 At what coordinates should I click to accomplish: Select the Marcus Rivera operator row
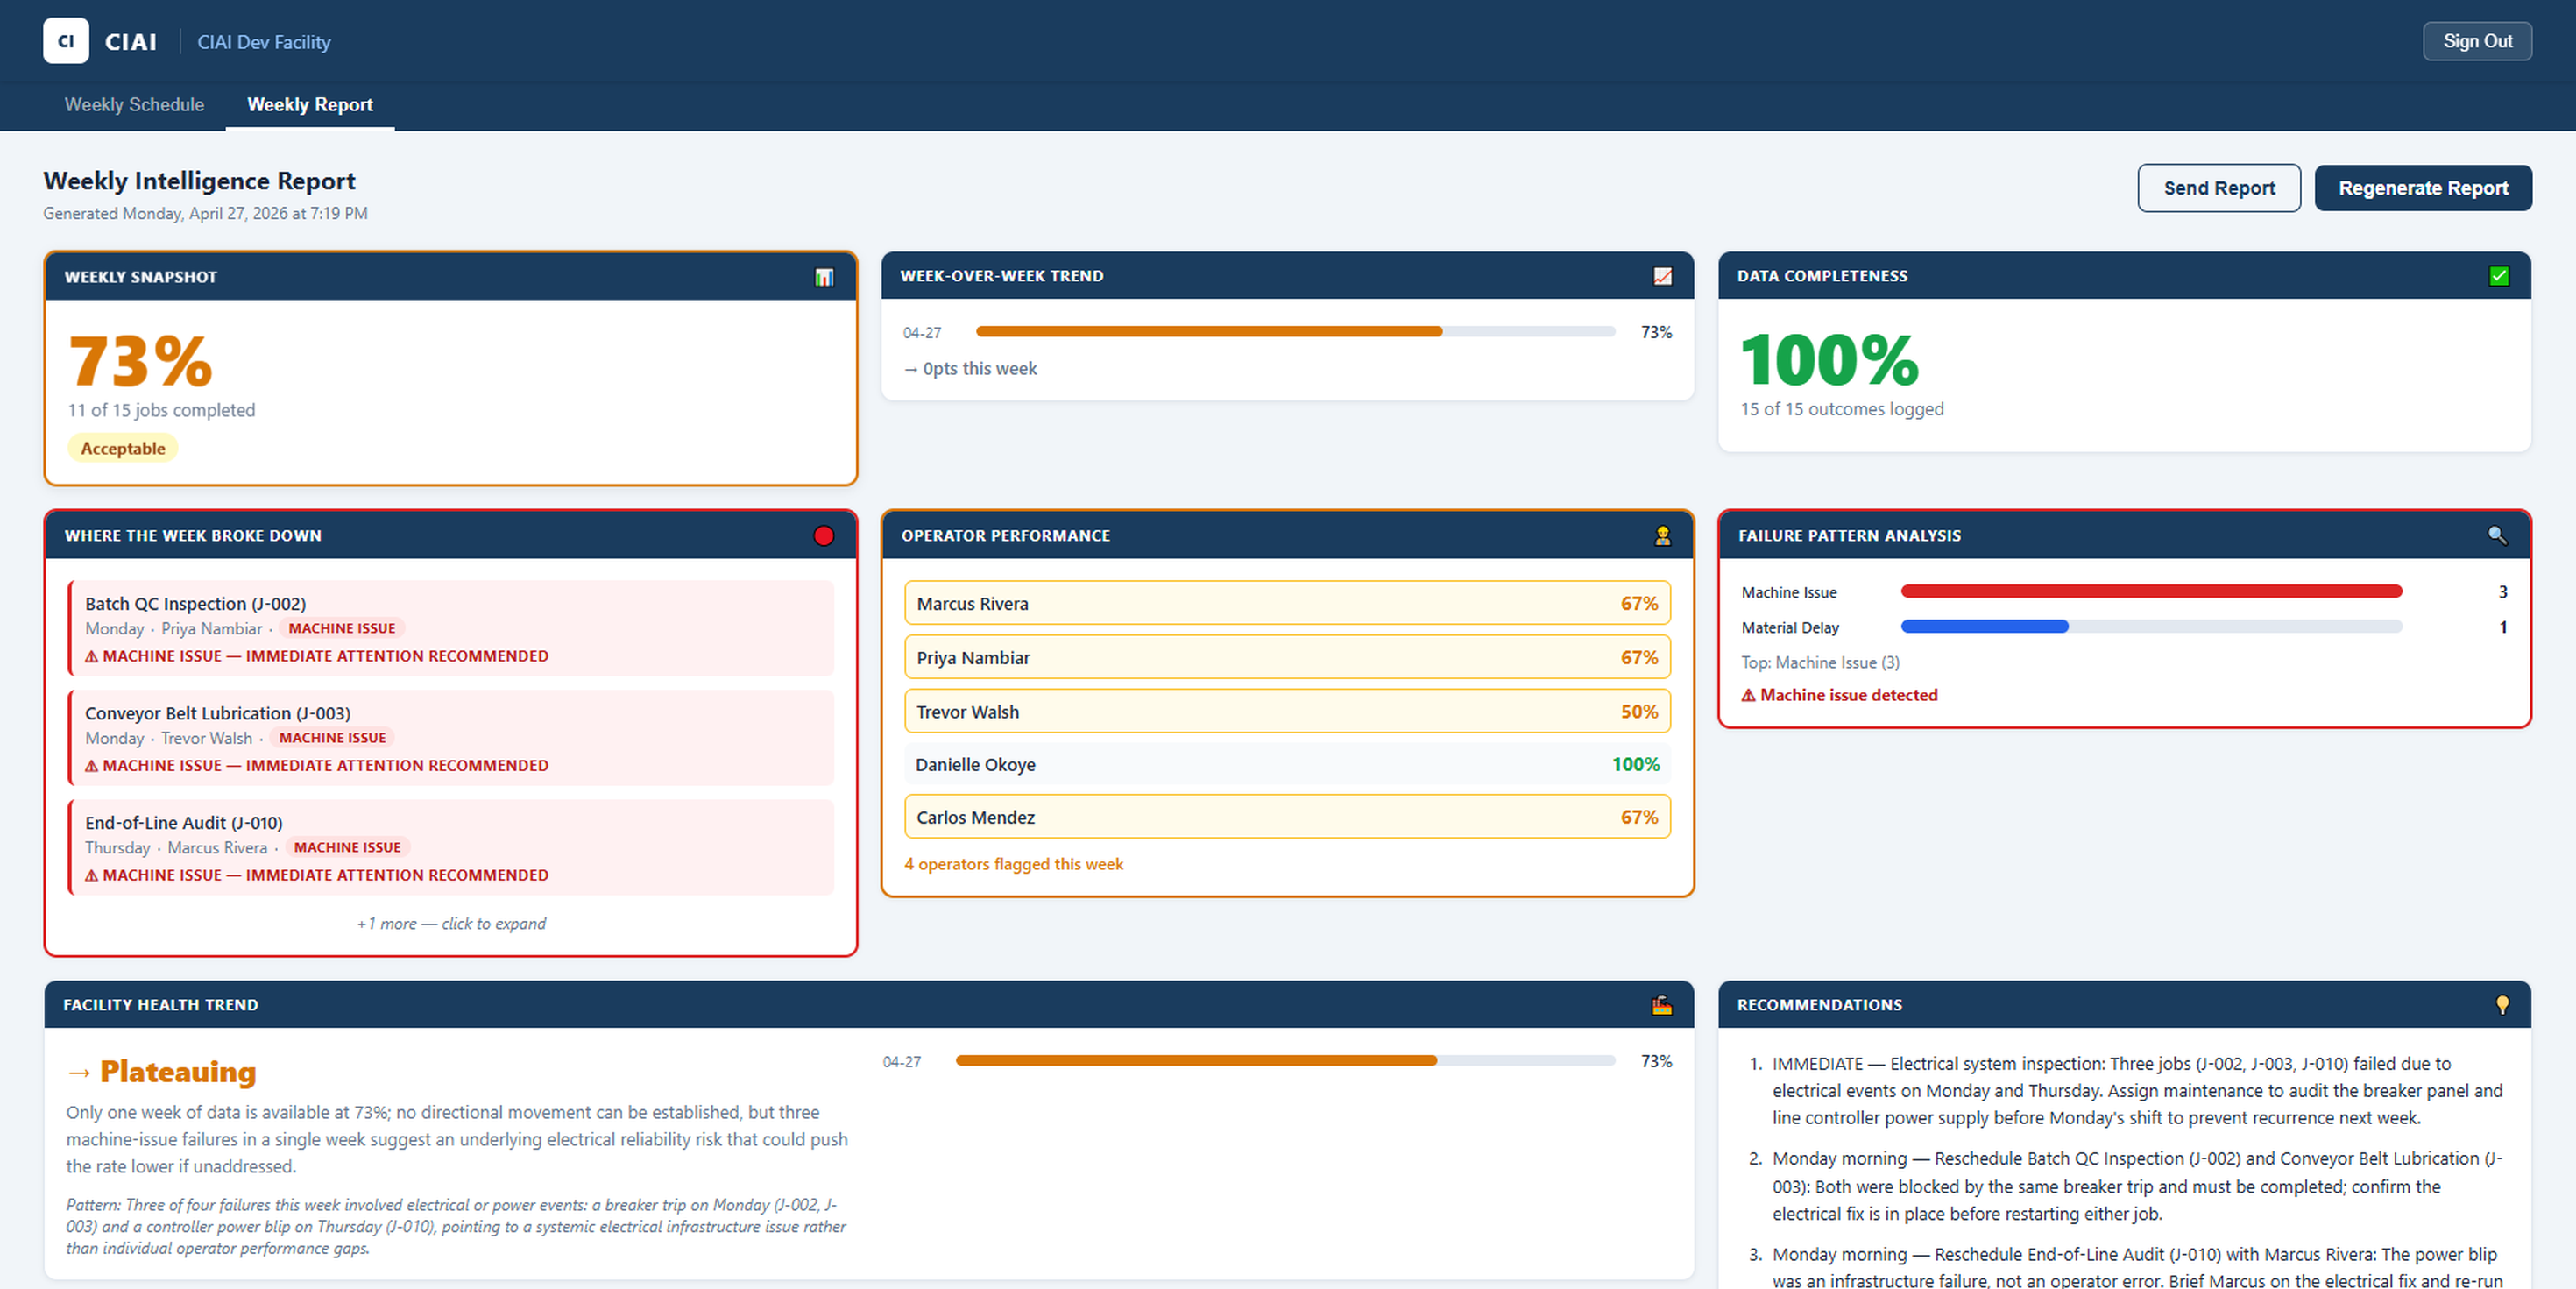coord(1287,604)
